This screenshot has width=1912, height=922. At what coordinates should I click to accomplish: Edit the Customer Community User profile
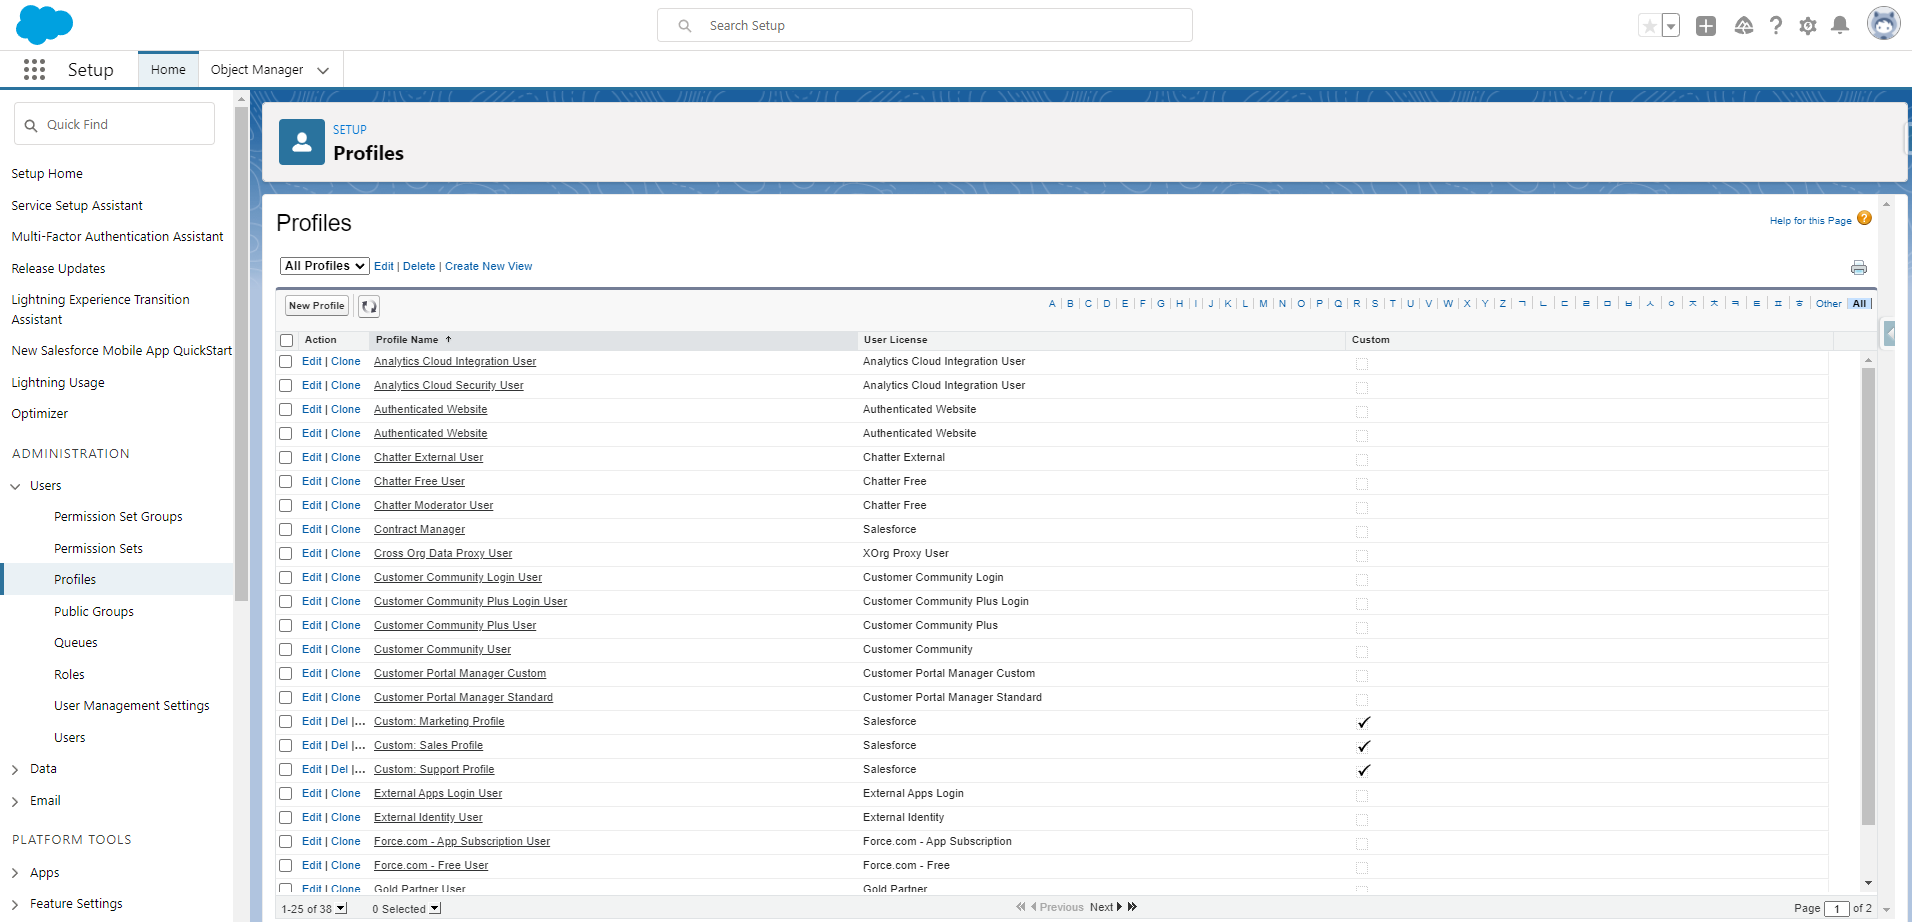(x=312, y=650)
